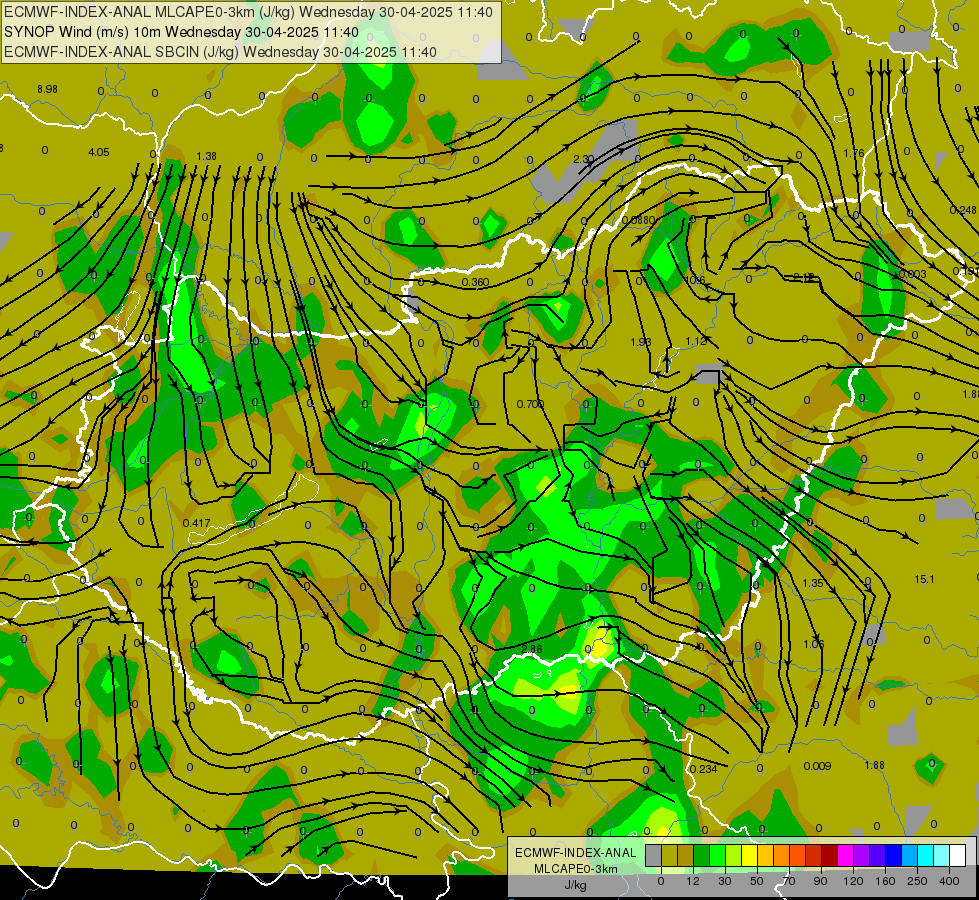Click the map value '1.12'
This screenshot has width=979, height=900.
tap(696, 341)
